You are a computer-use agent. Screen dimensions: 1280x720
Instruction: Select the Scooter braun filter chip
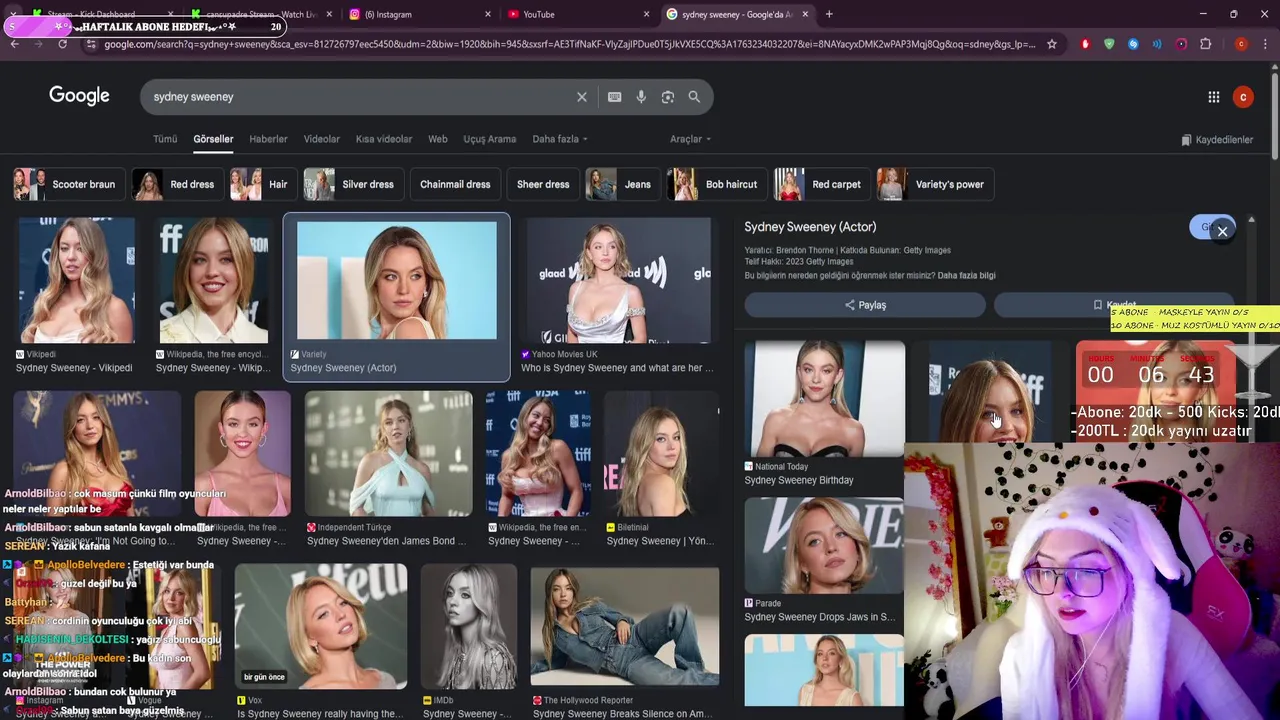click(x=69, y=184)
